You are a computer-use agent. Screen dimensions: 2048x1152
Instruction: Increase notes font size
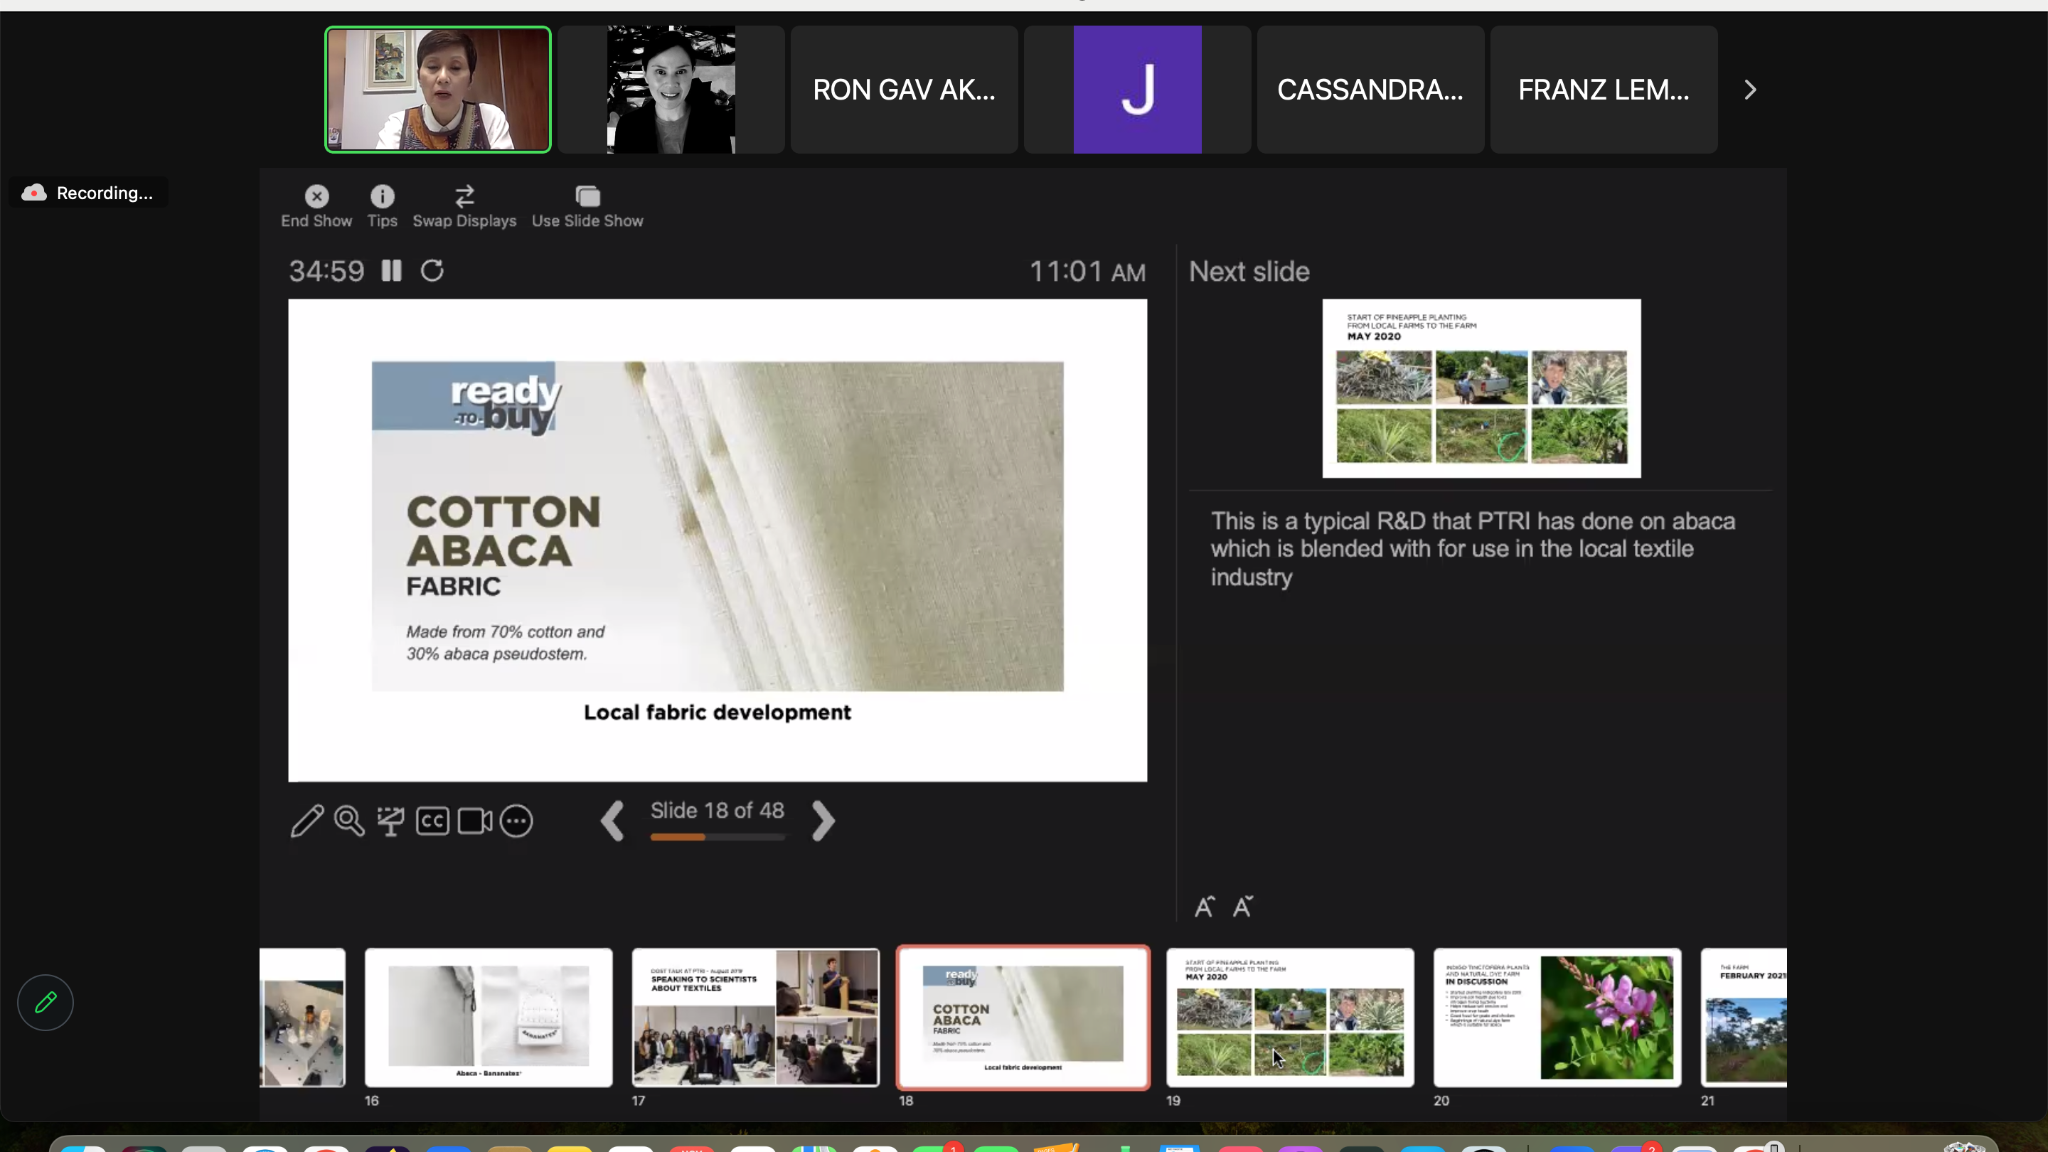1204,907
